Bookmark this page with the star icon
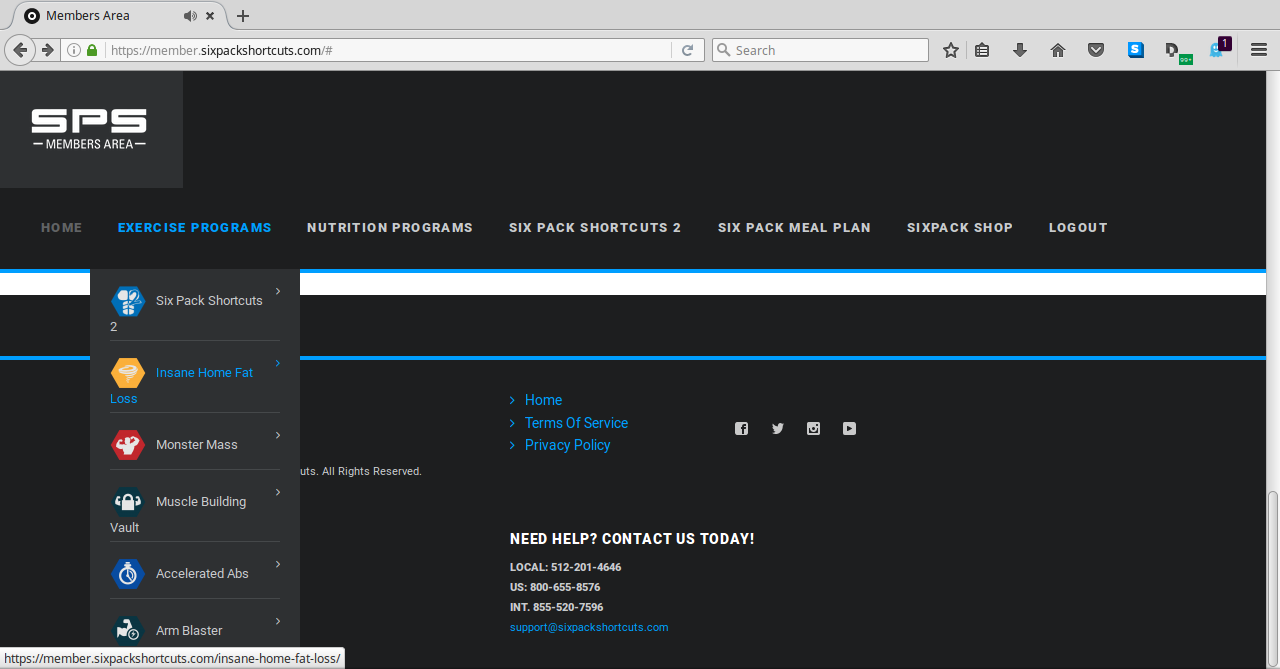 coord(951,50)
